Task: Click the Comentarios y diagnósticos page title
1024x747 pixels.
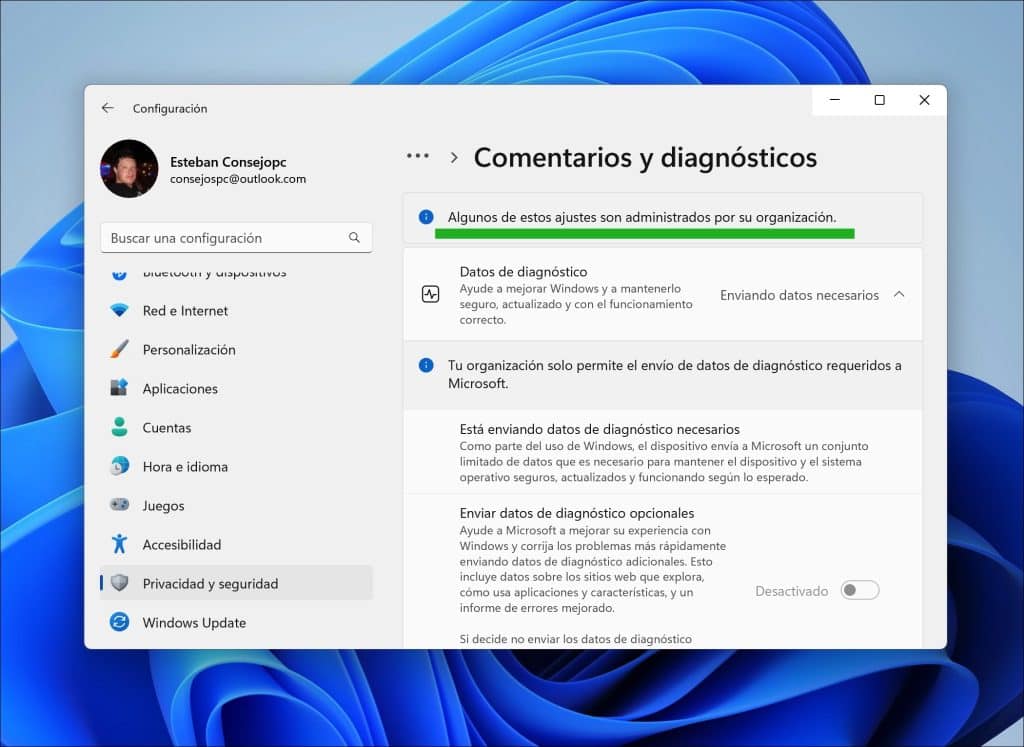Action: point(645,157)
